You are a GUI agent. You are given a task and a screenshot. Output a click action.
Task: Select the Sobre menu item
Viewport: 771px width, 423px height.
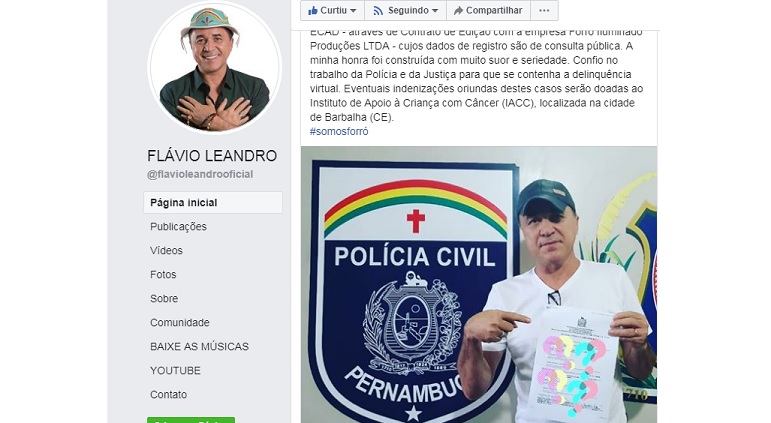click(x=164, y=299)
